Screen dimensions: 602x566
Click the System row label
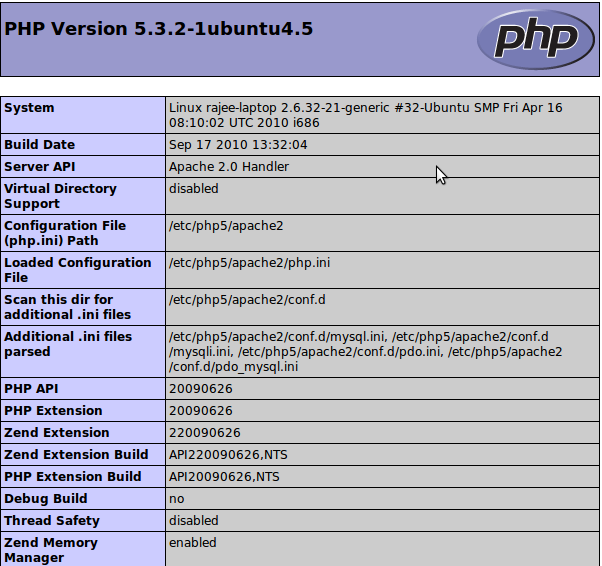point(29,108)
